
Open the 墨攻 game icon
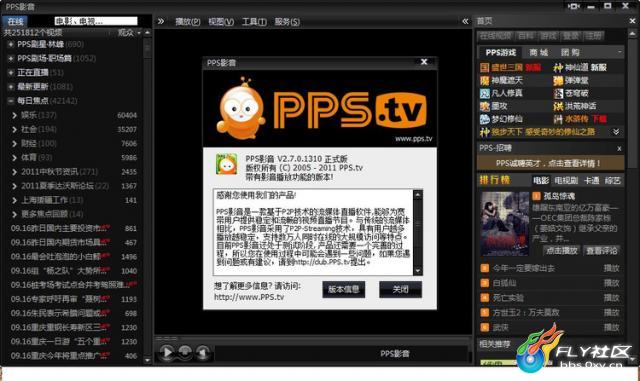tap(484, 106)
